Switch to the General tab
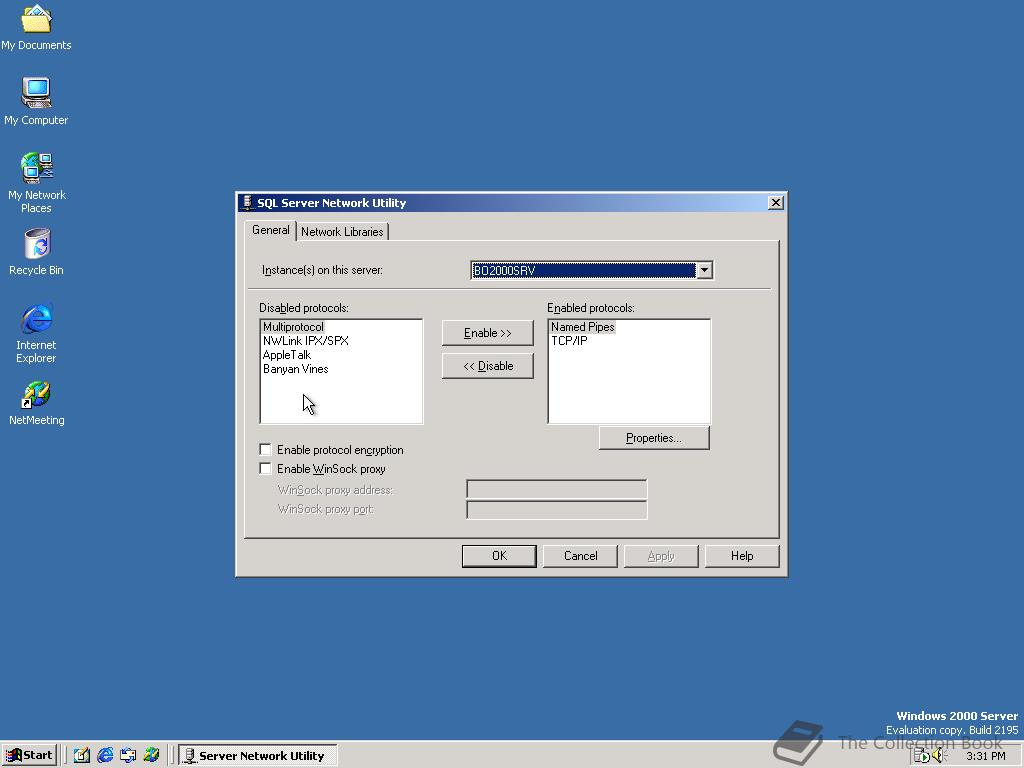Image resolution: width=1024 pixels, height=768 pixels. [270, 230]
